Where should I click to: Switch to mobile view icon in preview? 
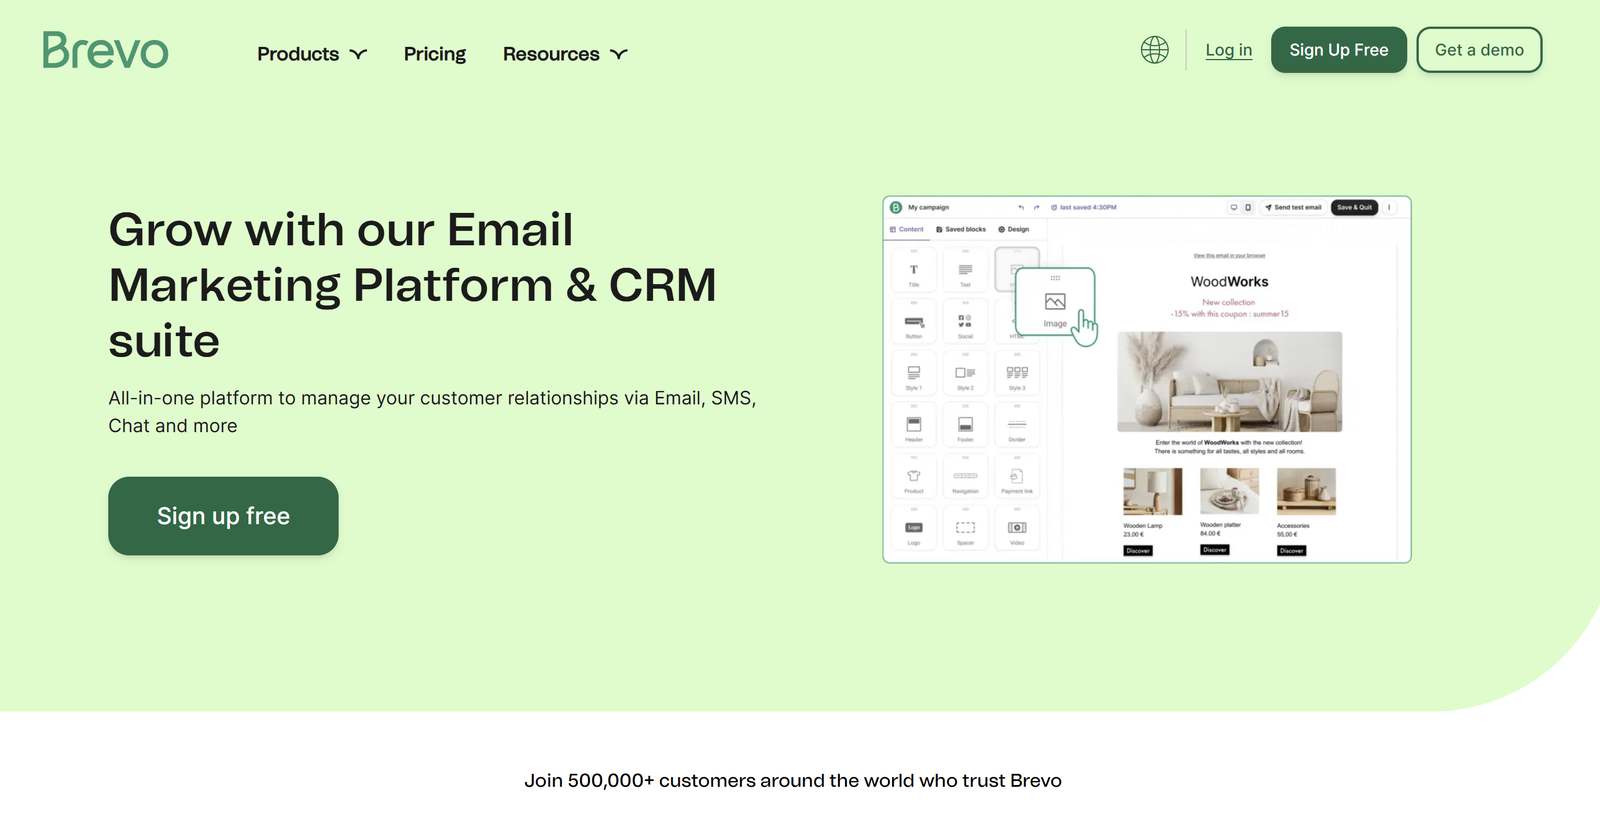click(x=1248, y=207)
